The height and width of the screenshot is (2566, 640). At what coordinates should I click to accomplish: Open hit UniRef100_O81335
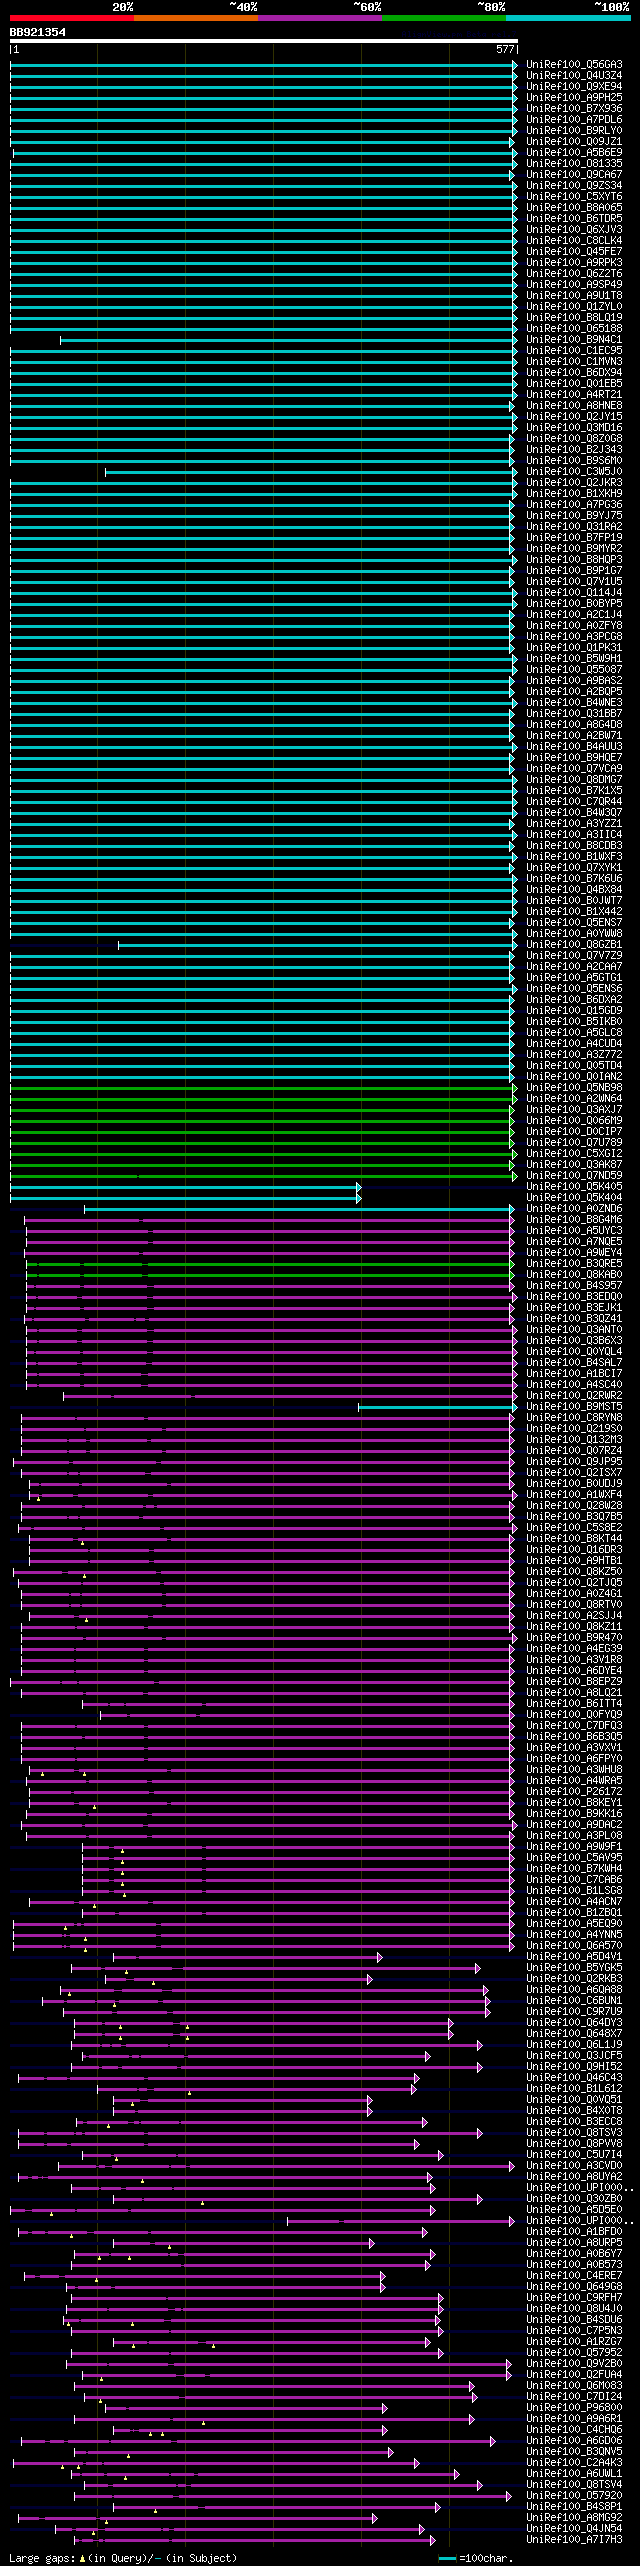(x=574, y=163)
